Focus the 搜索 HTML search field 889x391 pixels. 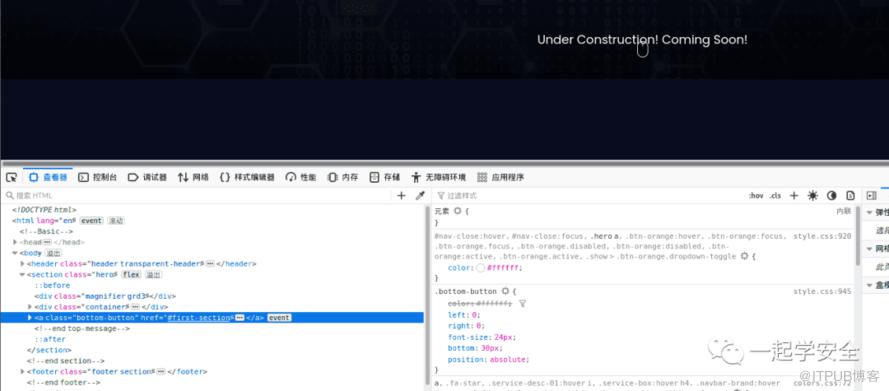[198, 196]
